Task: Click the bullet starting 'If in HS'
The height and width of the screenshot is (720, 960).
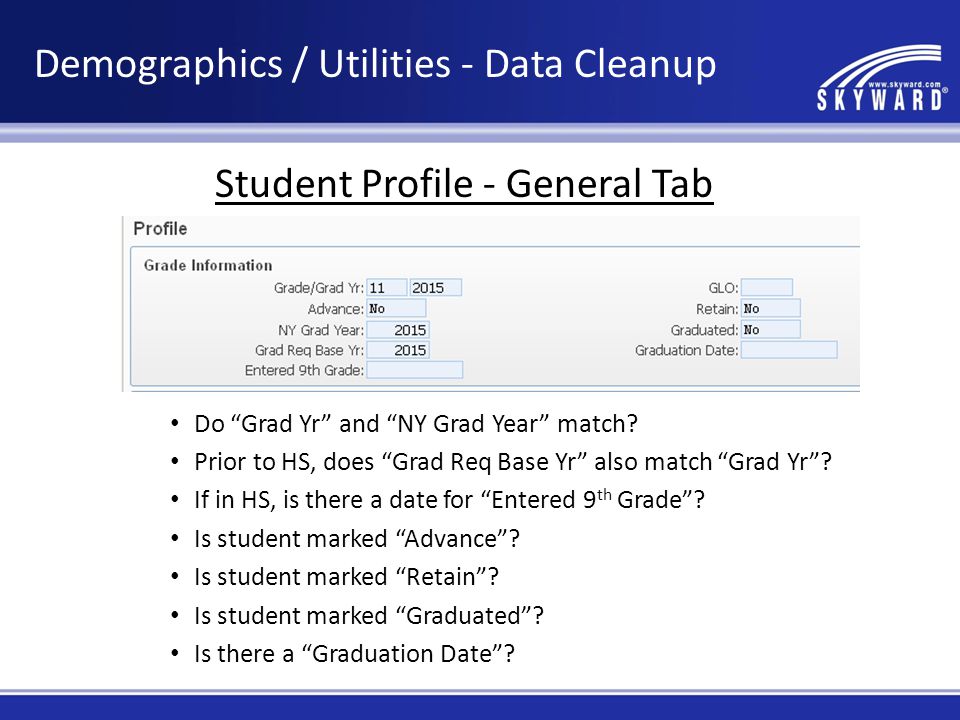Action: pos(449,500)
